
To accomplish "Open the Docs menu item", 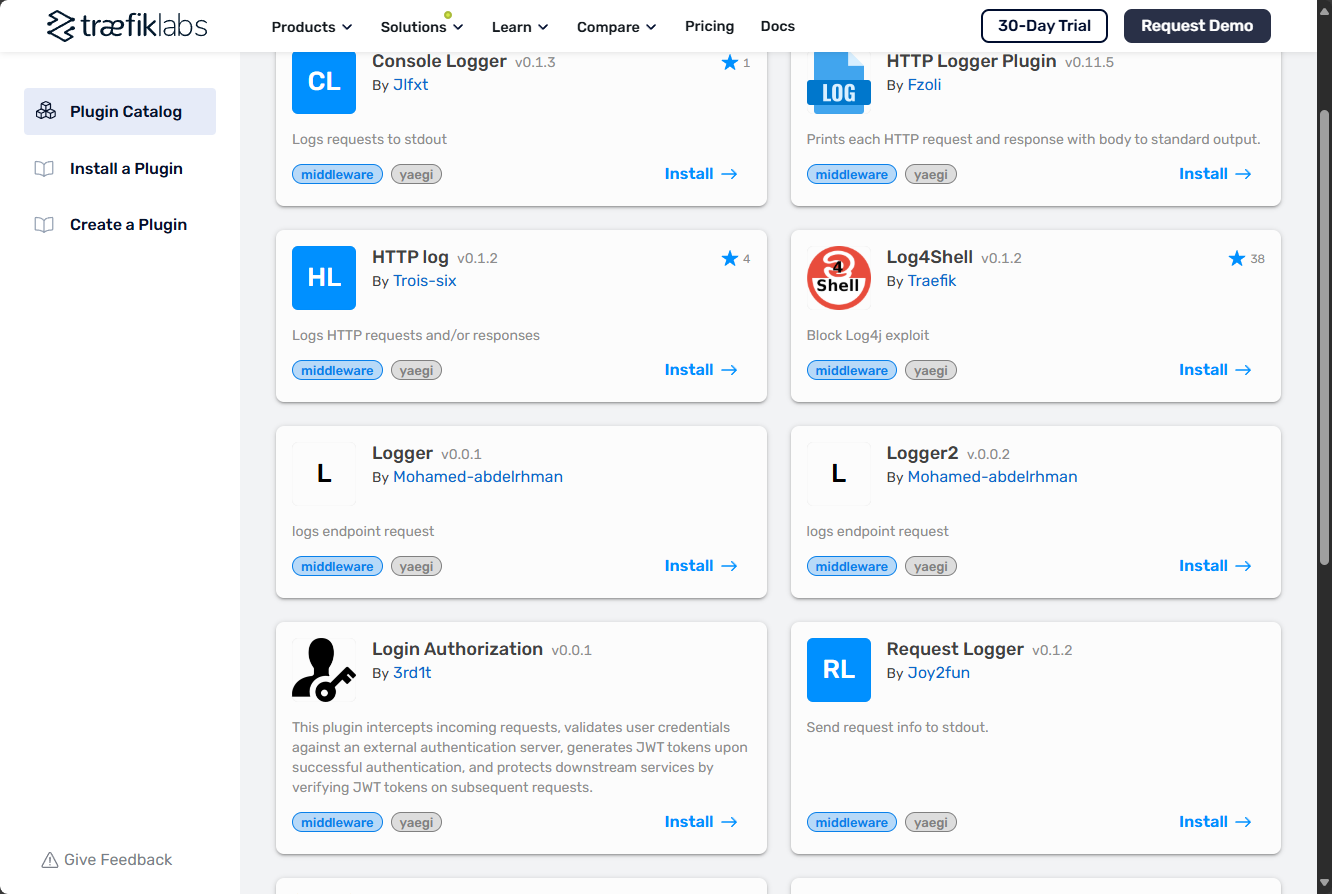I will coord(778,26).
